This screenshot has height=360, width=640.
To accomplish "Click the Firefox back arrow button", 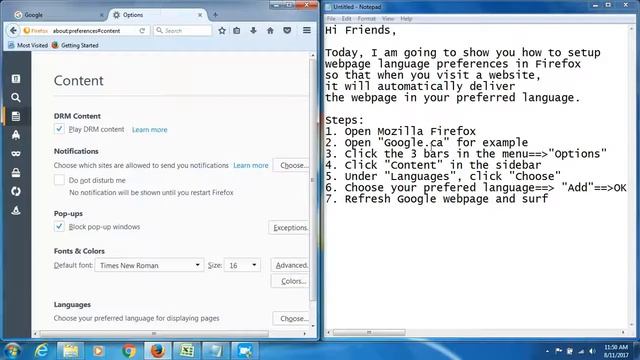I will 13,31.
